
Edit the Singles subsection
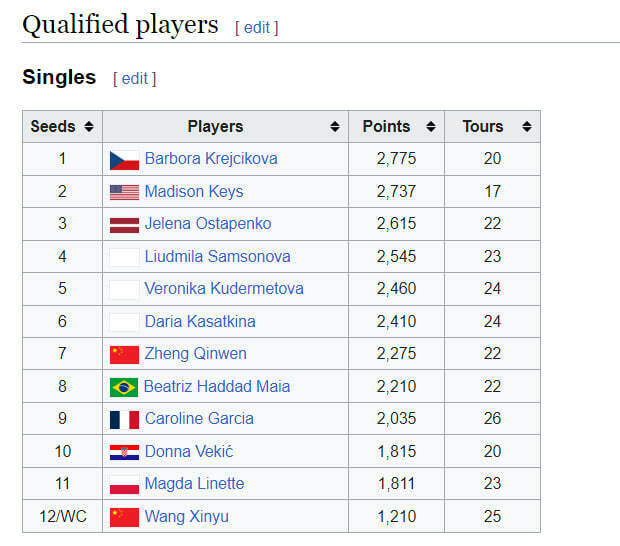click(x=135, y=78)
